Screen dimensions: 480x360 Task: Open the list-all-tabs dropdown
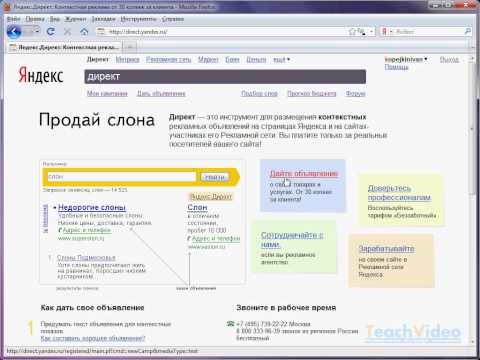point(473,48)
